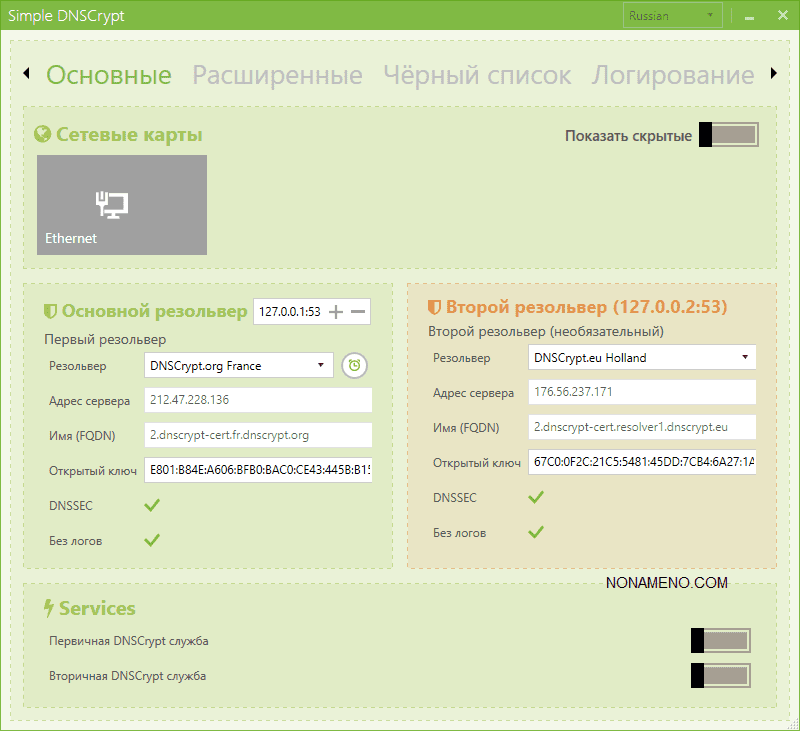Expand the DNSCrypt.eu Holland resolver dropdown
This screenshot has height=731, width=800.
642,357
